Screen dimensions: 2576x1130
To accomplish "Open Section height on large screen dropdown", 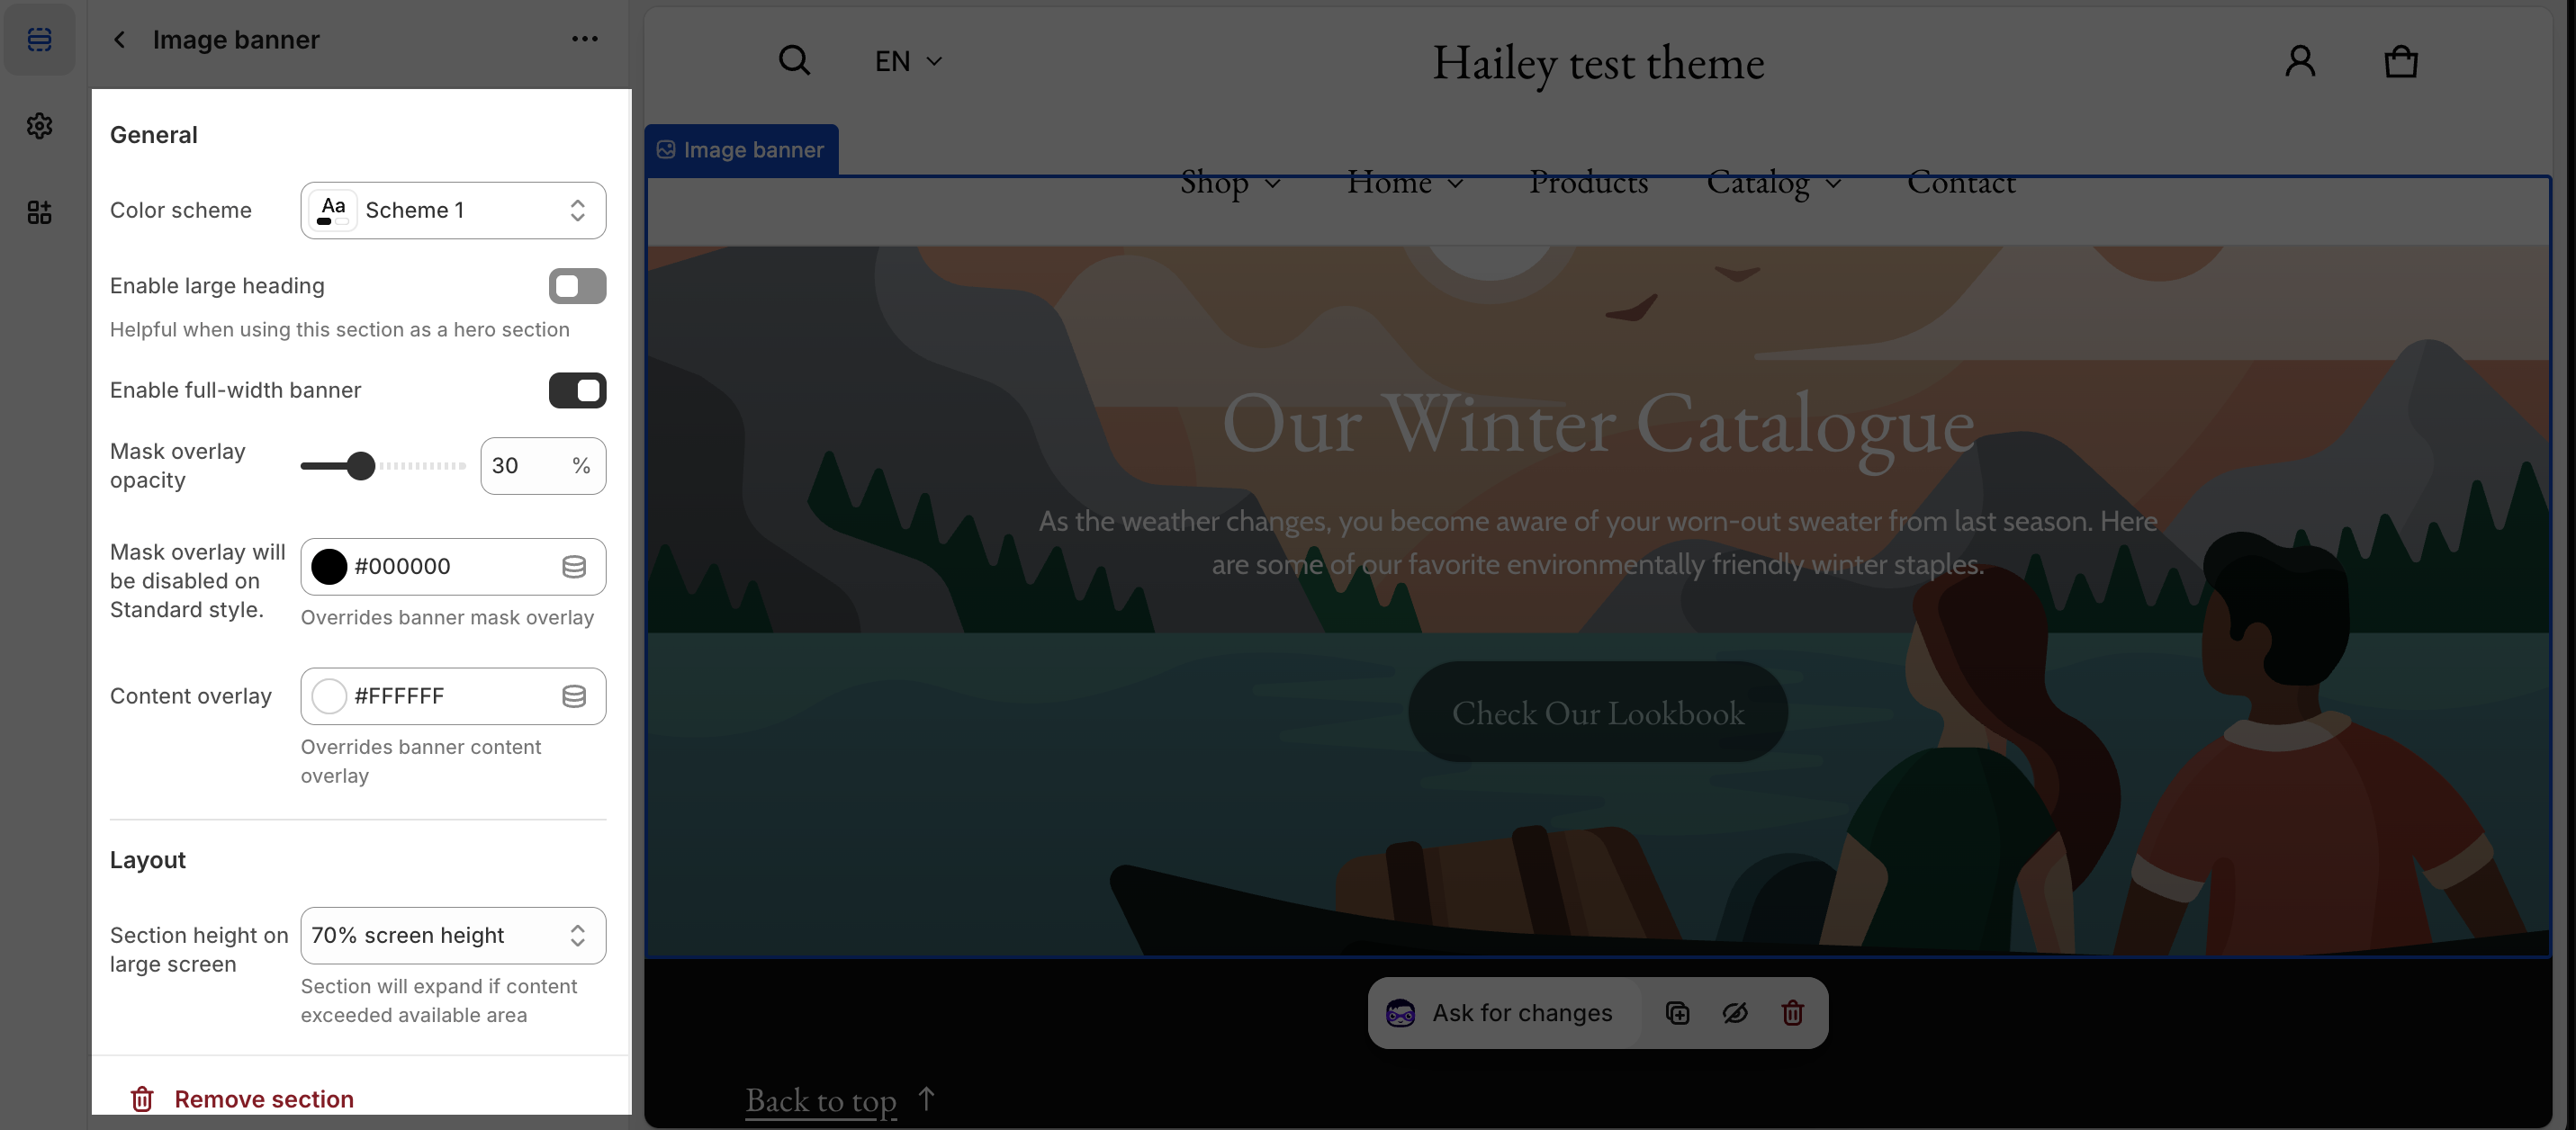I will [453, 935].
